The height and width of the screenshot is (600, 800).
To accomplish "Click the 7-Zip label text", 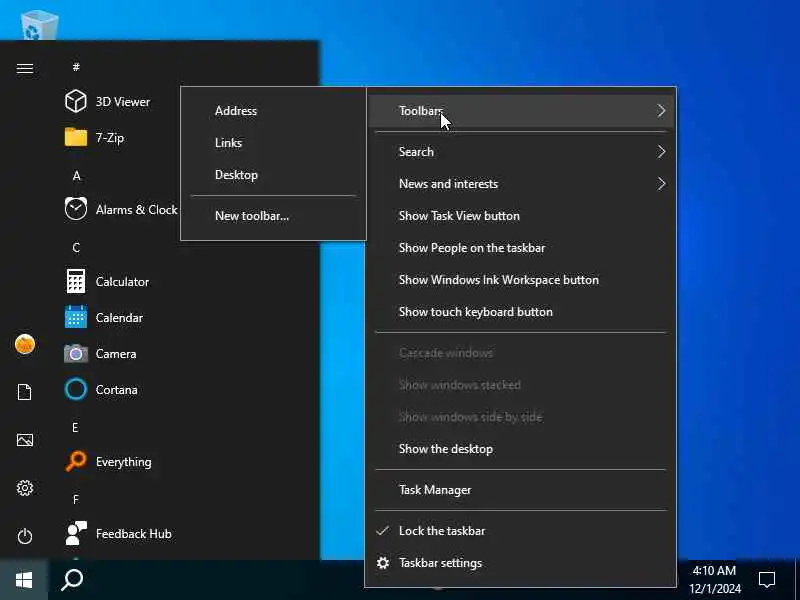I will click(110, 138).
